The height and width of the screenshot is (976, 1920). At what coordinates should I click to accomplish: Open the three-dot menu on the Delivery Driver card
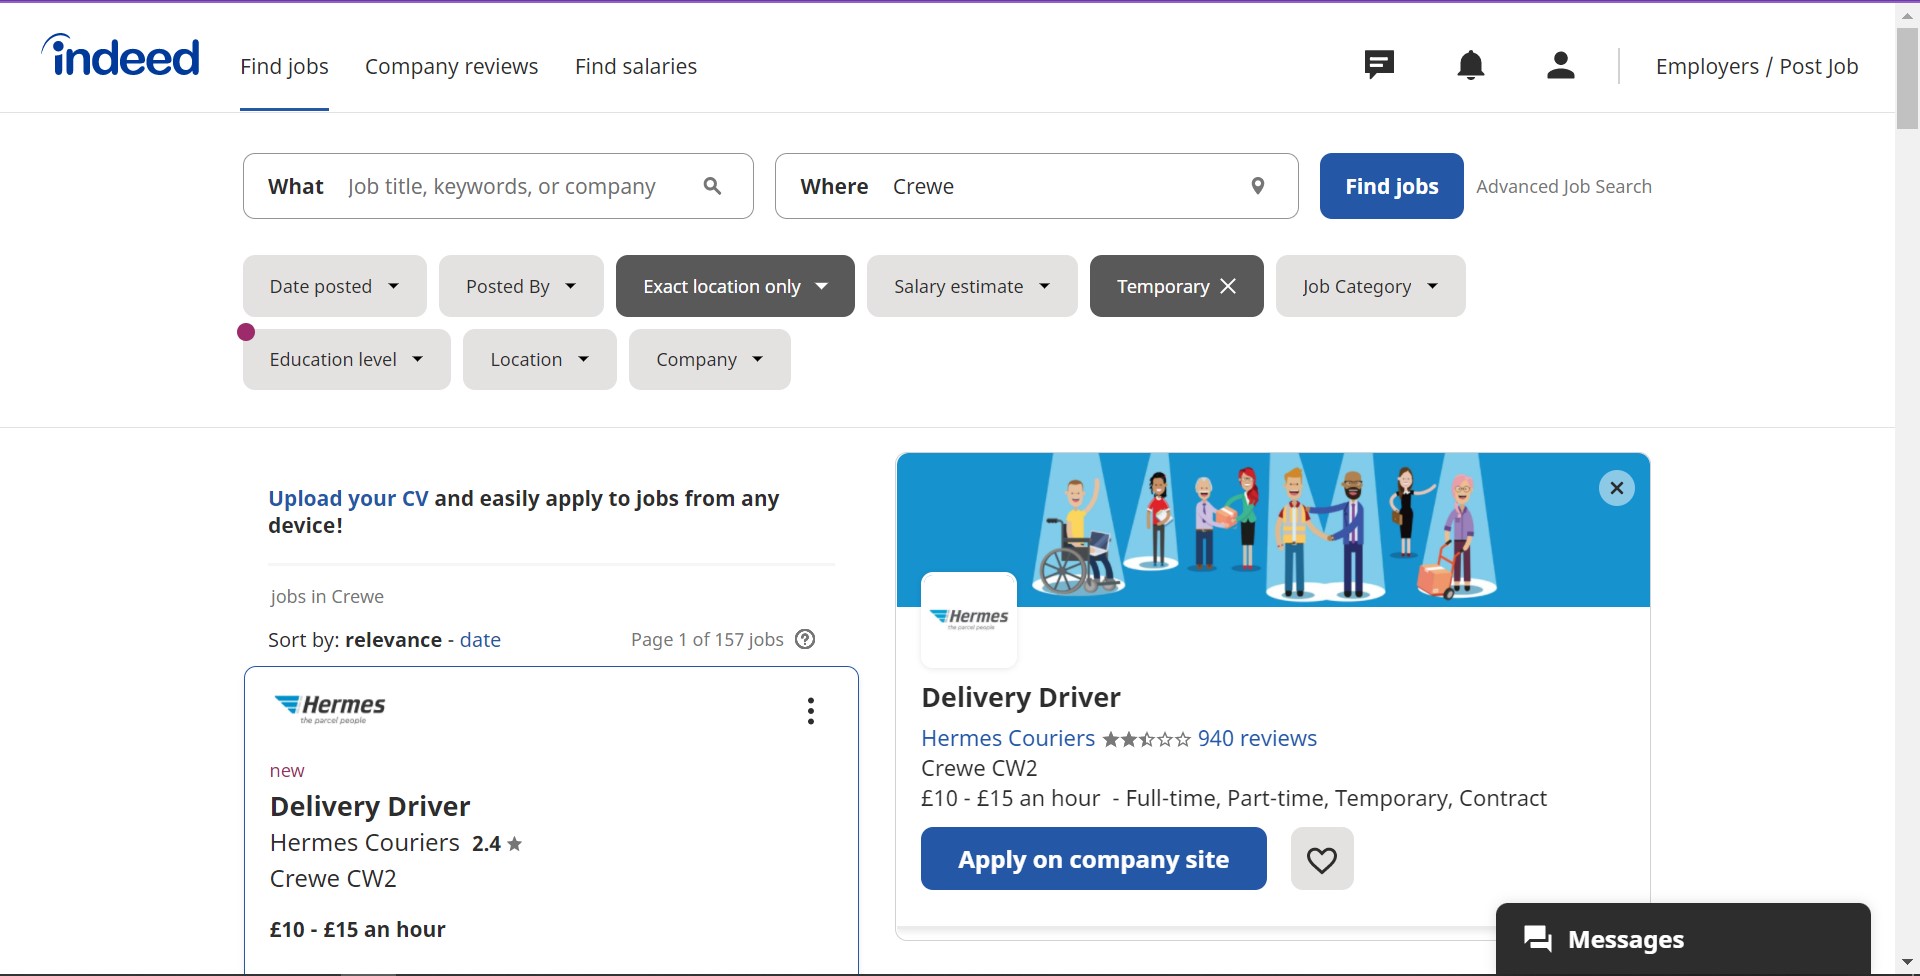[x=809, y=710]
